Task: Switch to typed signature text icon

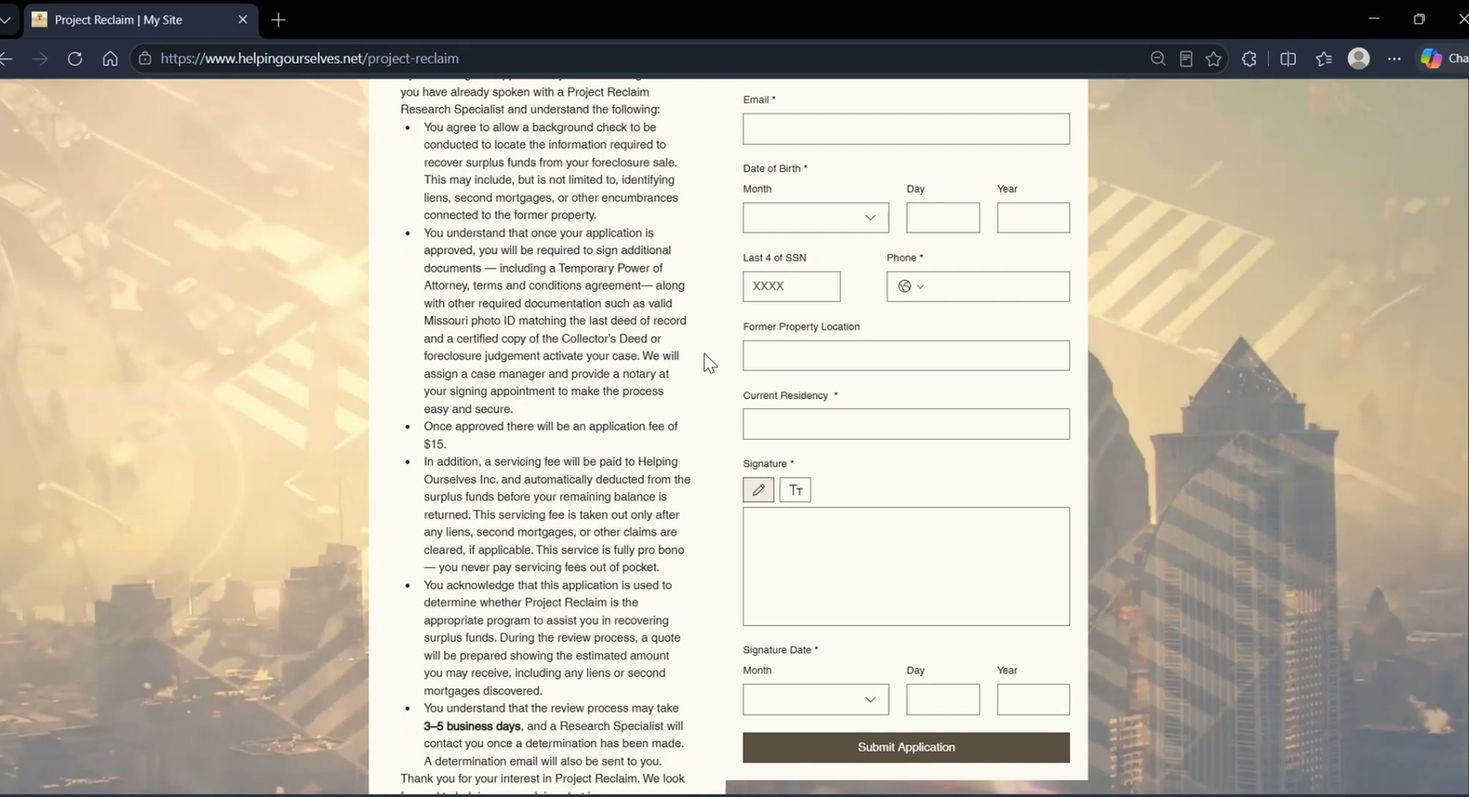Action: [x=795, y=490]
